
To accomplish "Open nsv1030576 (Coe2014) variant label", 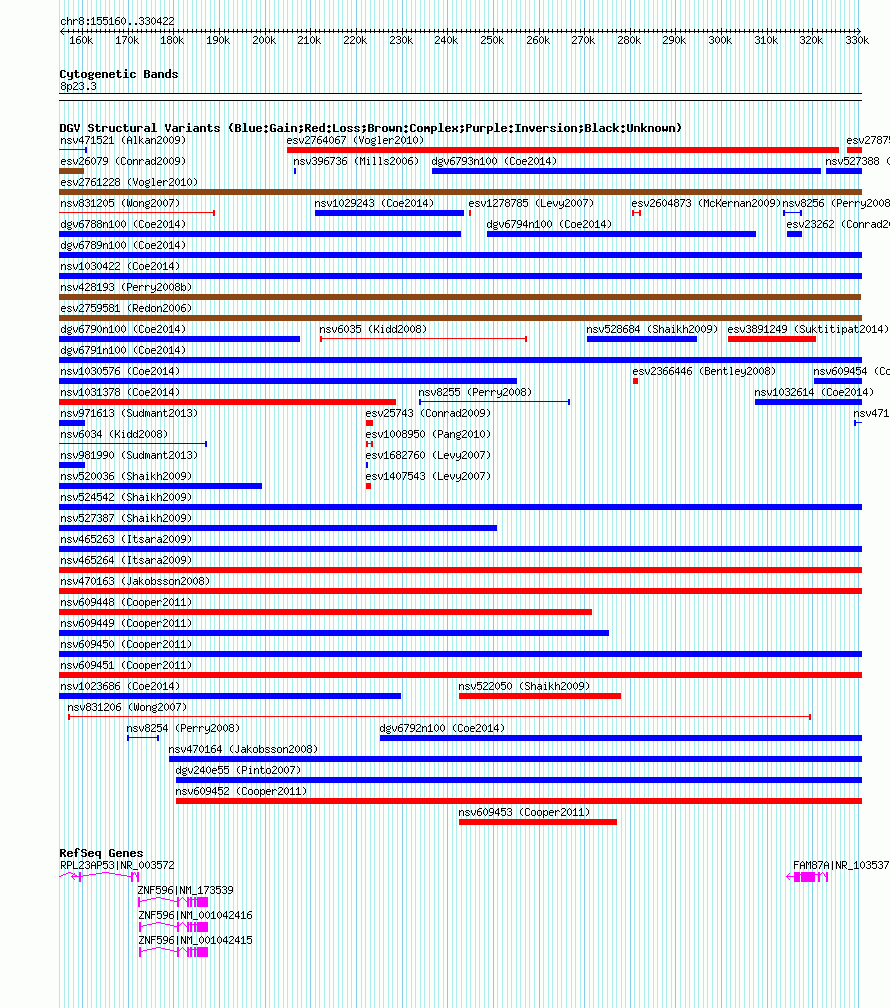I will (x=120, y=372).
